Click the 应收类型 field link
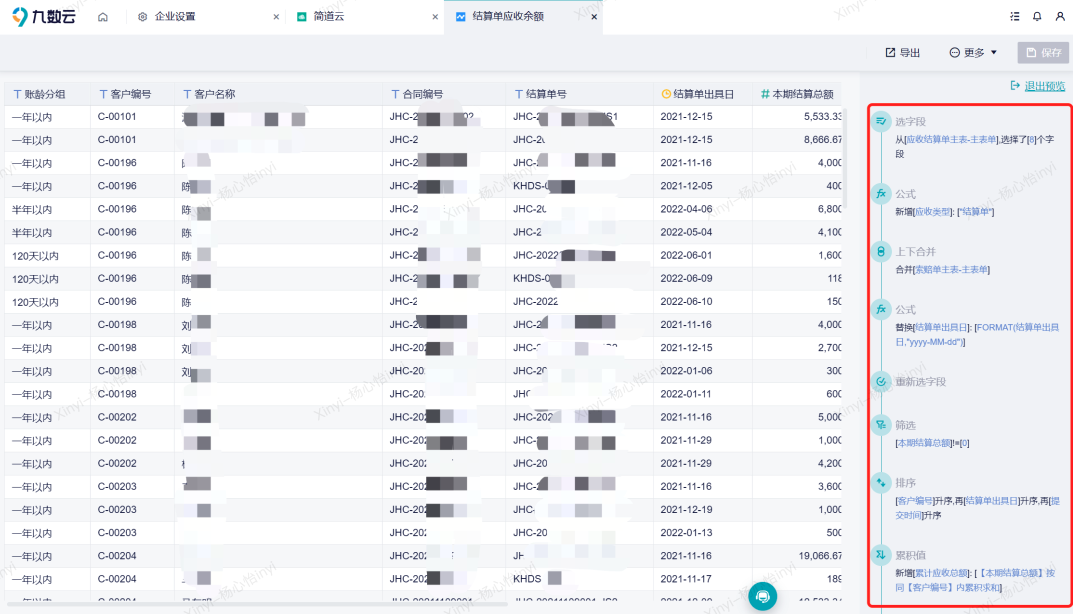Image resolution: width=1073 pixels, height=614 pixels. (933, 212)
